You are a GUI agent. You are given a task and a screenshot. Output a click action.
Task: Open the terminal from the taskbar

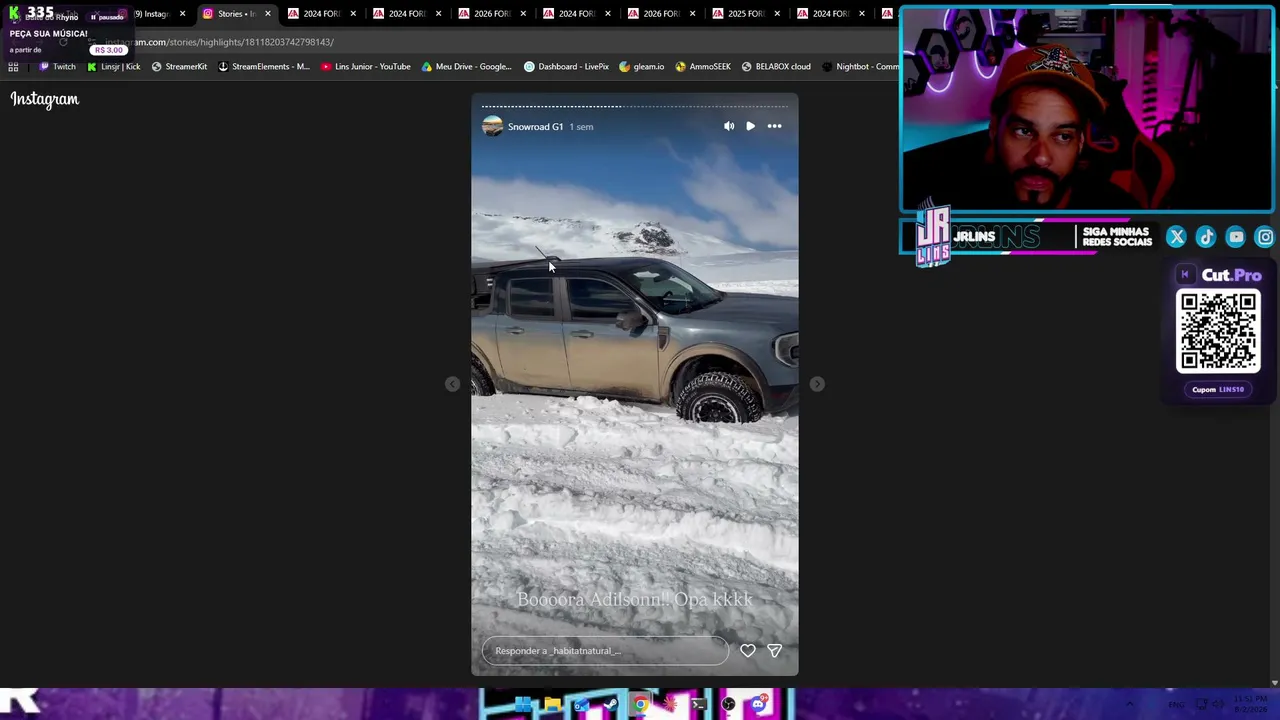(699, 705)
